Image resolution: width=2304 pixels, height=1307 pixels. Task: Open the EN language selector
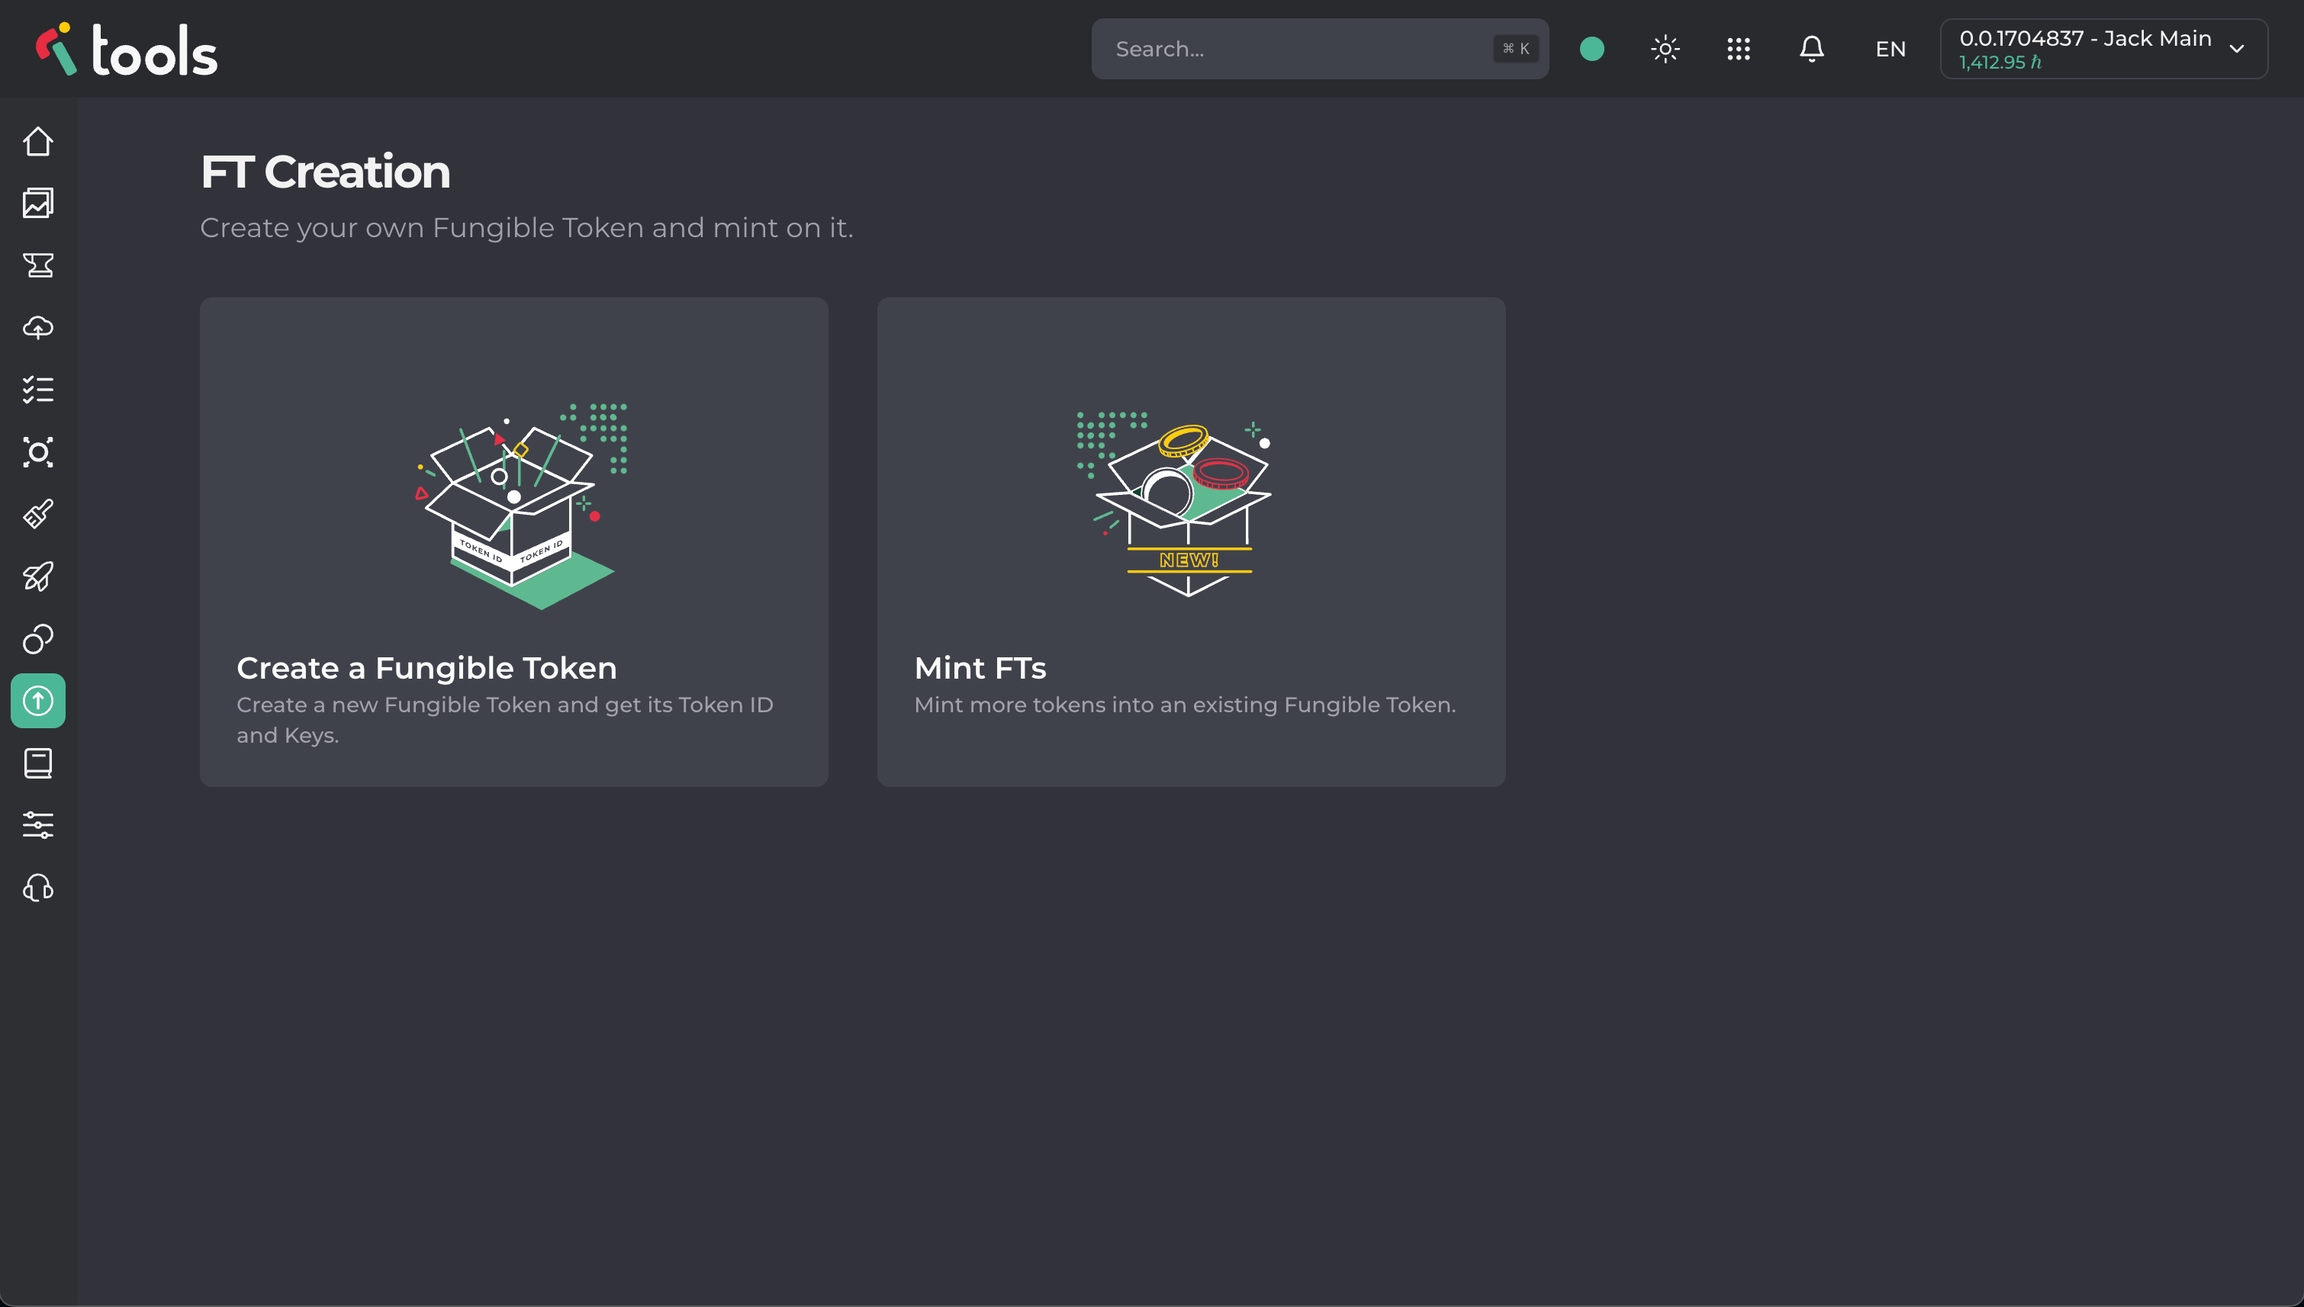coord(1890,49)
